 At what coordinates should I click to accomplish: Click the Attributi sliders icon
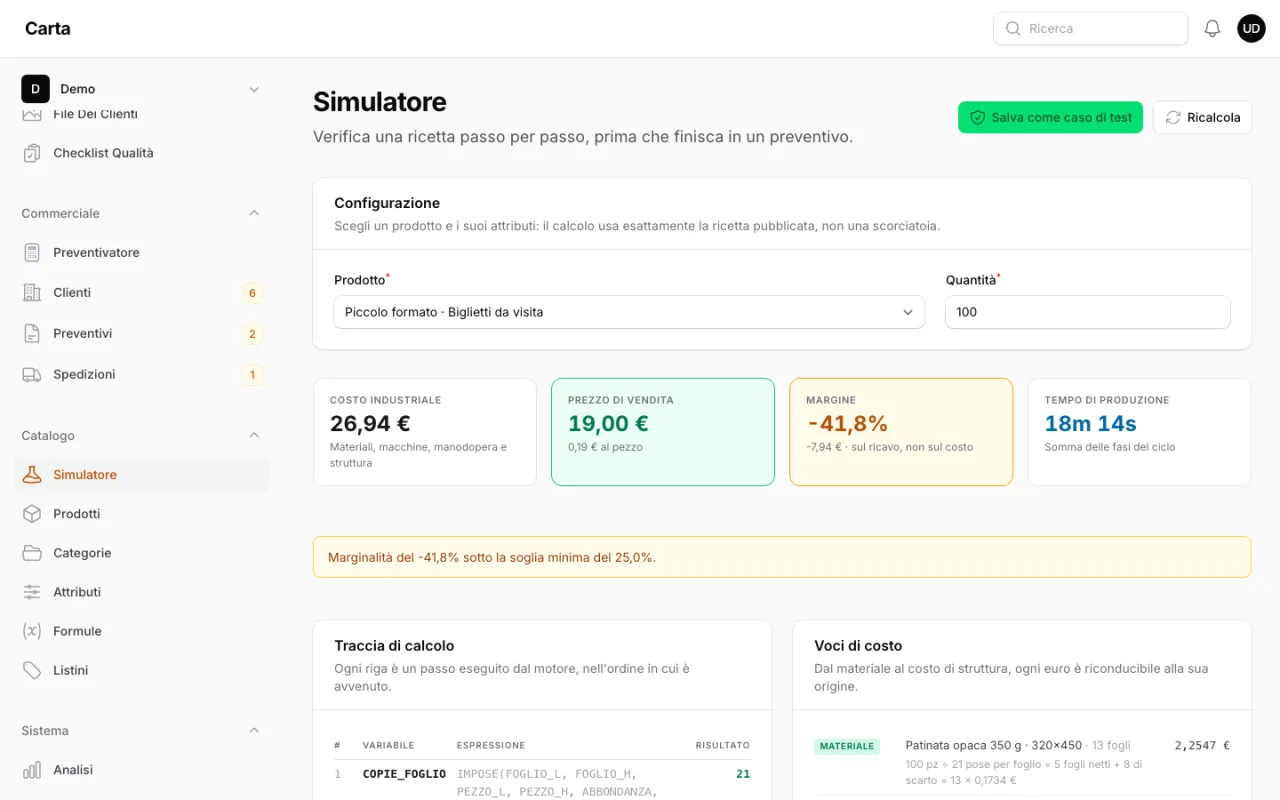point(32,592)
